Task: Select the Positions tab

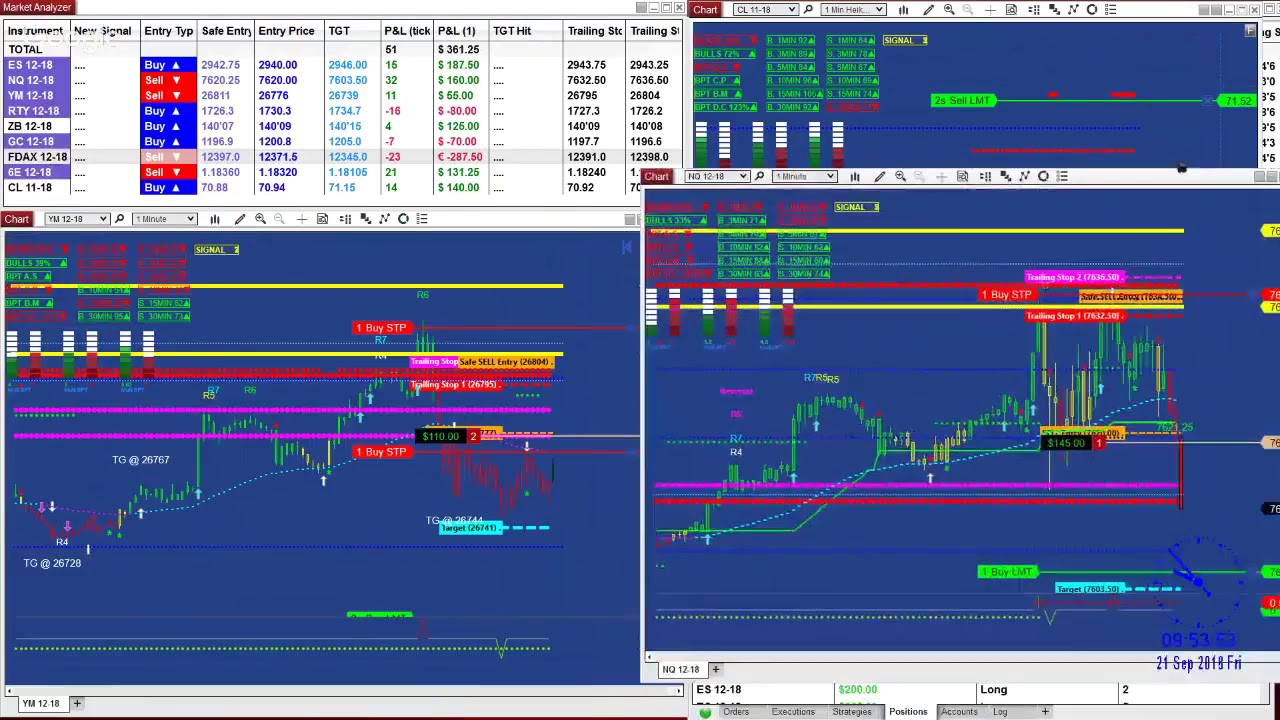Action: click(x=908, y=712)
